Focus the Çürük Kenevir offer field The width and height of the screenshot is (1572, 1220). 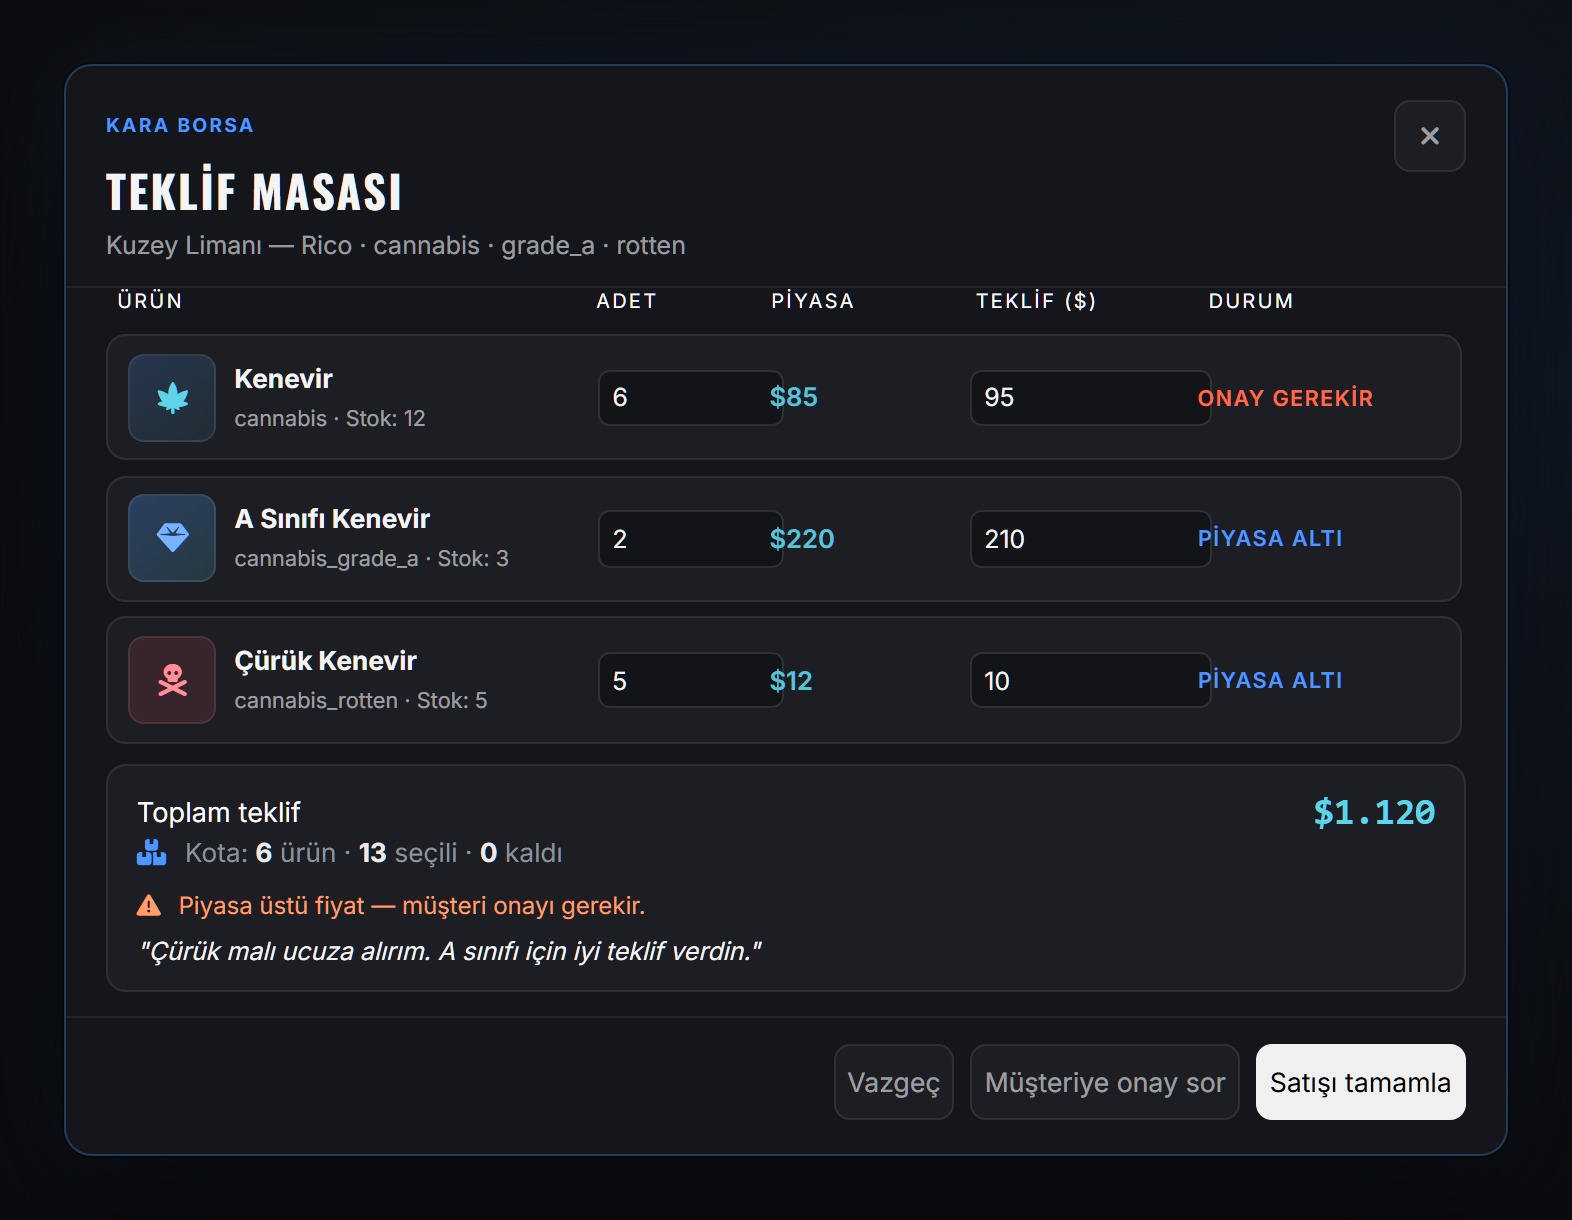1090,680
